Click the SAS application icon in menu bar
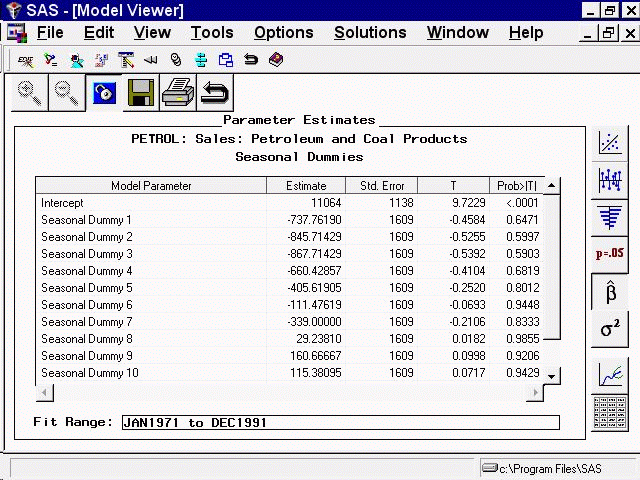Viewport: 640px width, 480px height. [x=17, y=33]
